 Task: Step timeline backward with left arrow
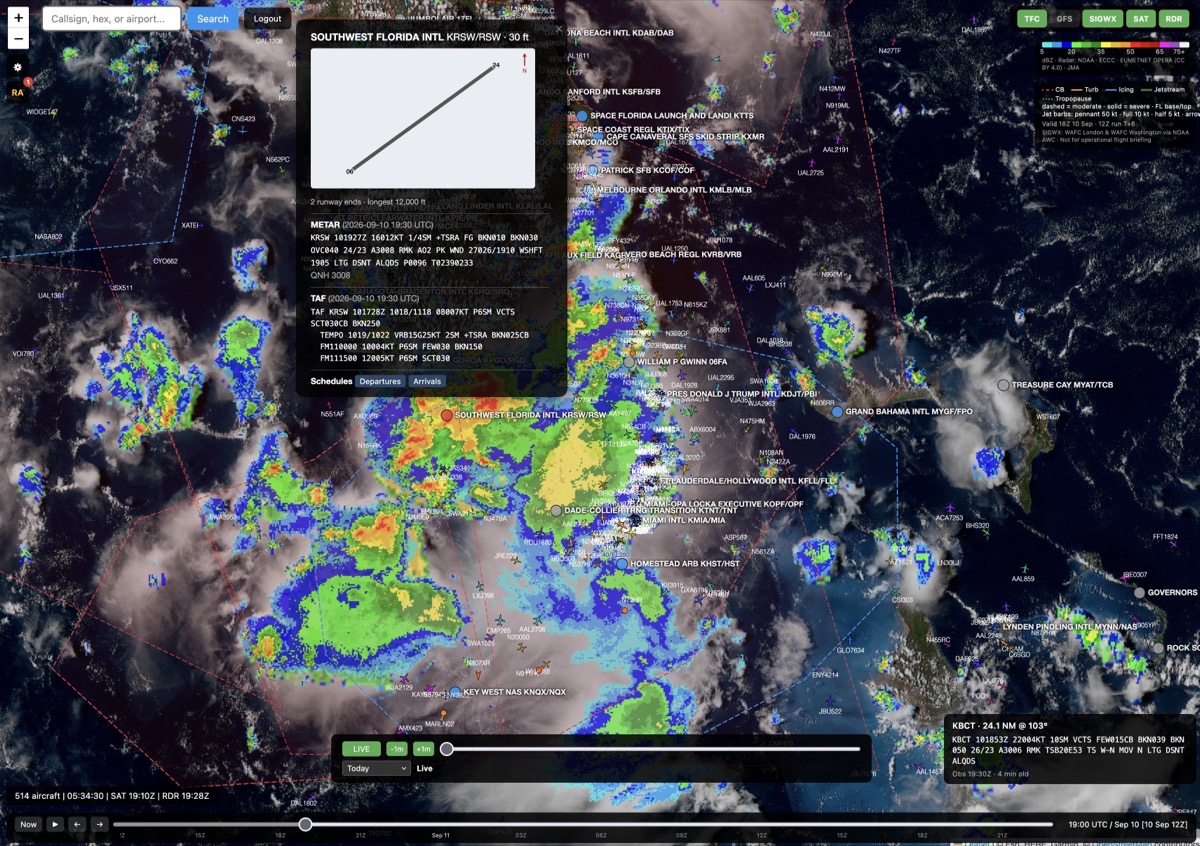coord(77,824)
